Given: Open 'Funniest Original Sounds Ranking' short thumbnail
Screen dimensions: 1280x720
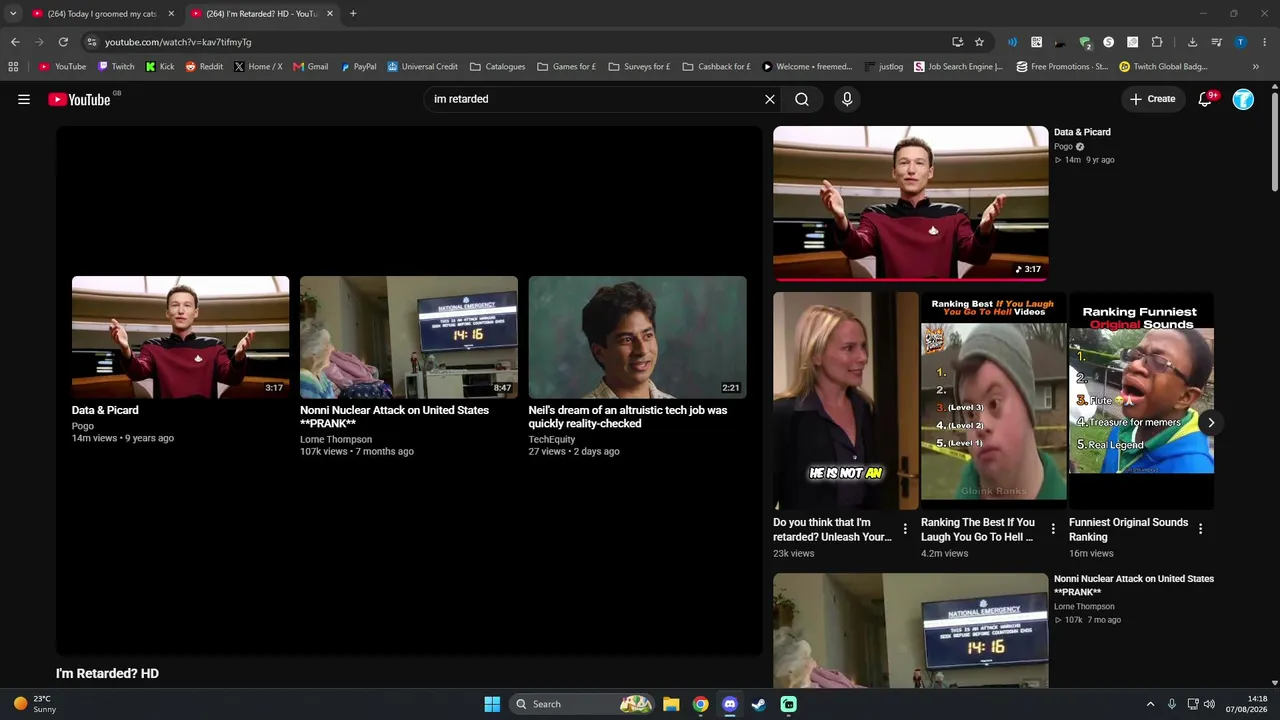Looking at the screenshot, I should click(1141, 401).
